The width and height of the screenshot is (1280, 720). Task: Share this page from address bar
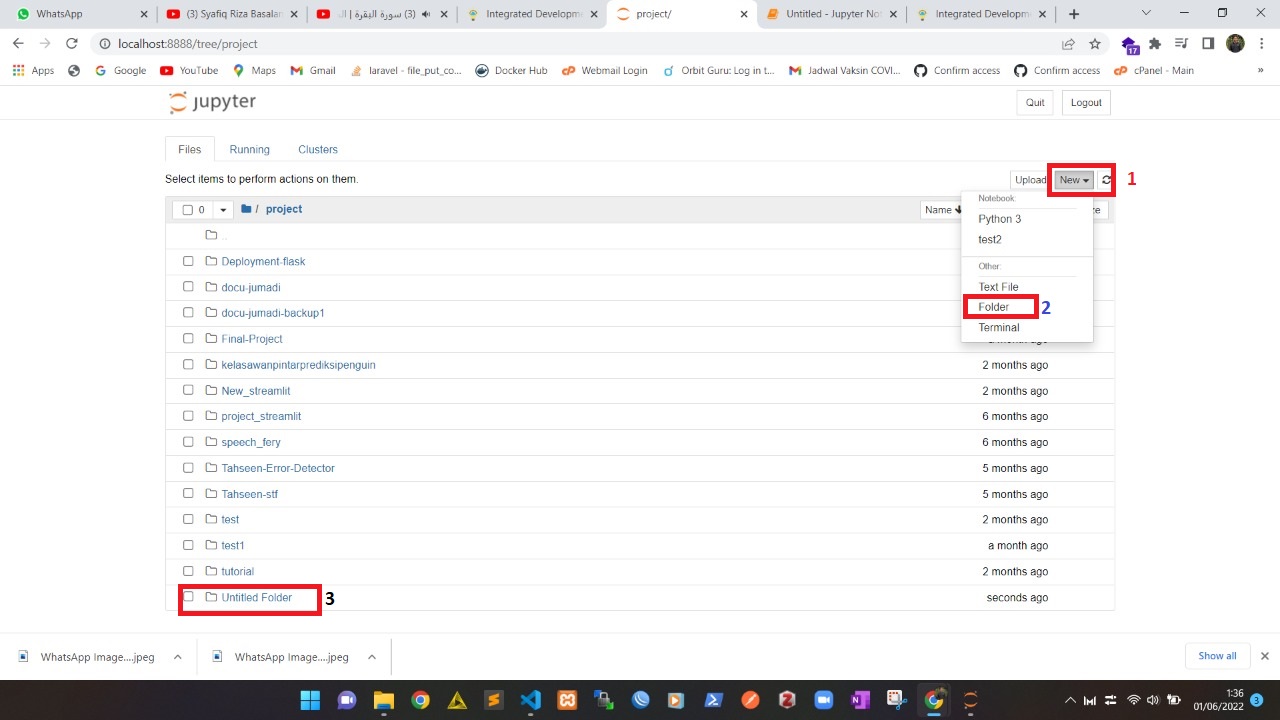[1068, 44]
